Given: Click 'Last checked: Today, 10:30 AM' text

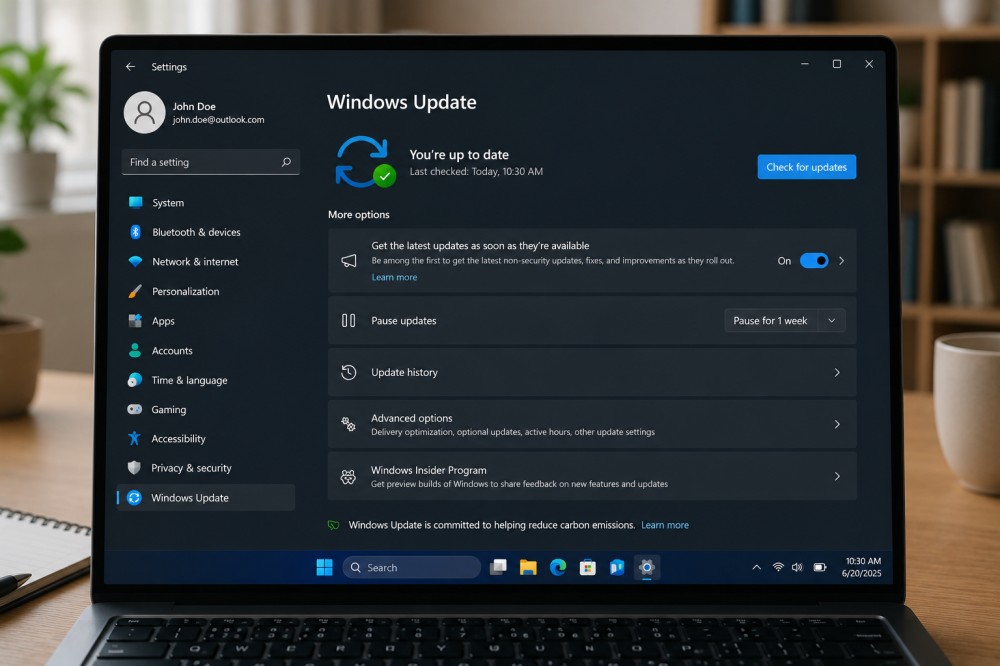Looking at the screenshot, I should [x=476, y=172].
